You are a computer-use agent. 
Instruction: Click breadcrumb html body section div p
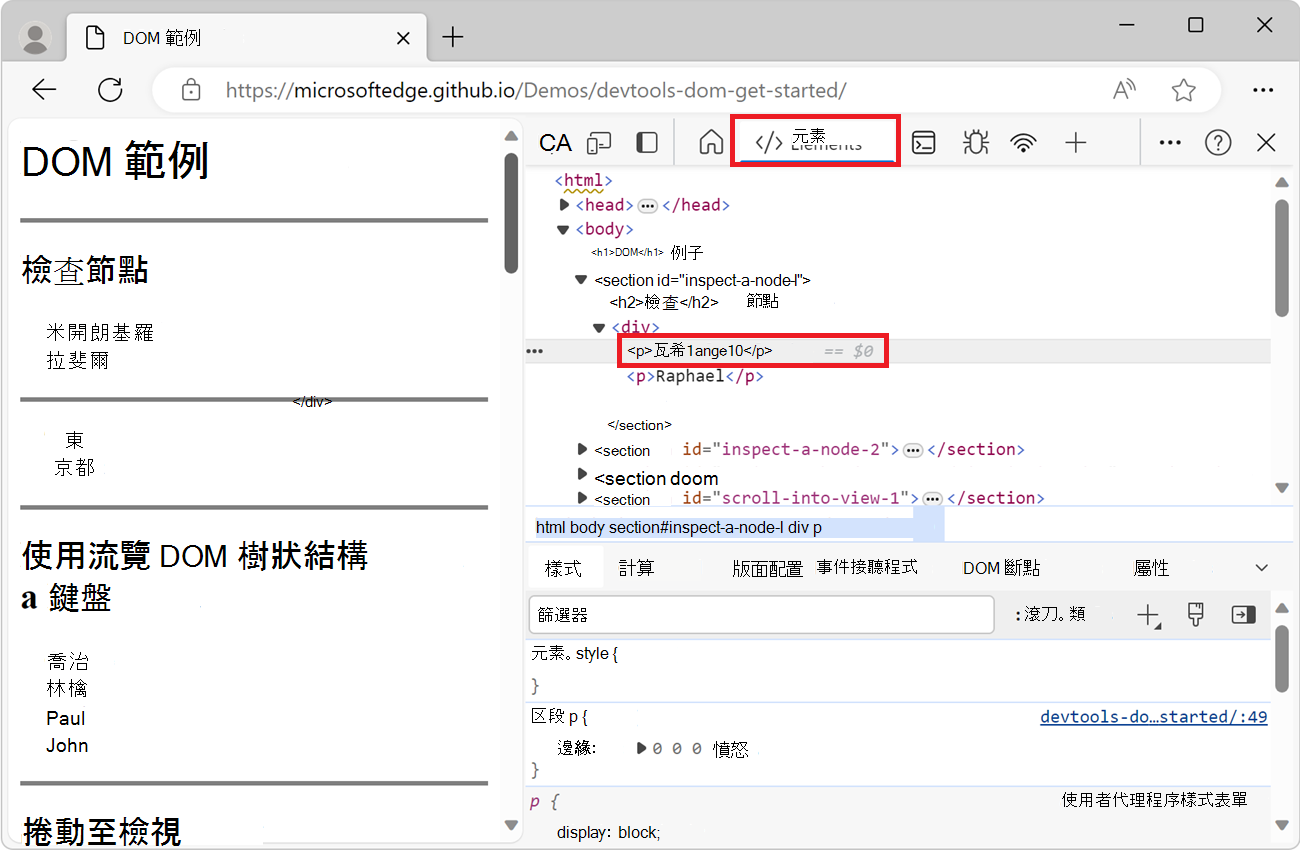coord(679,527)
